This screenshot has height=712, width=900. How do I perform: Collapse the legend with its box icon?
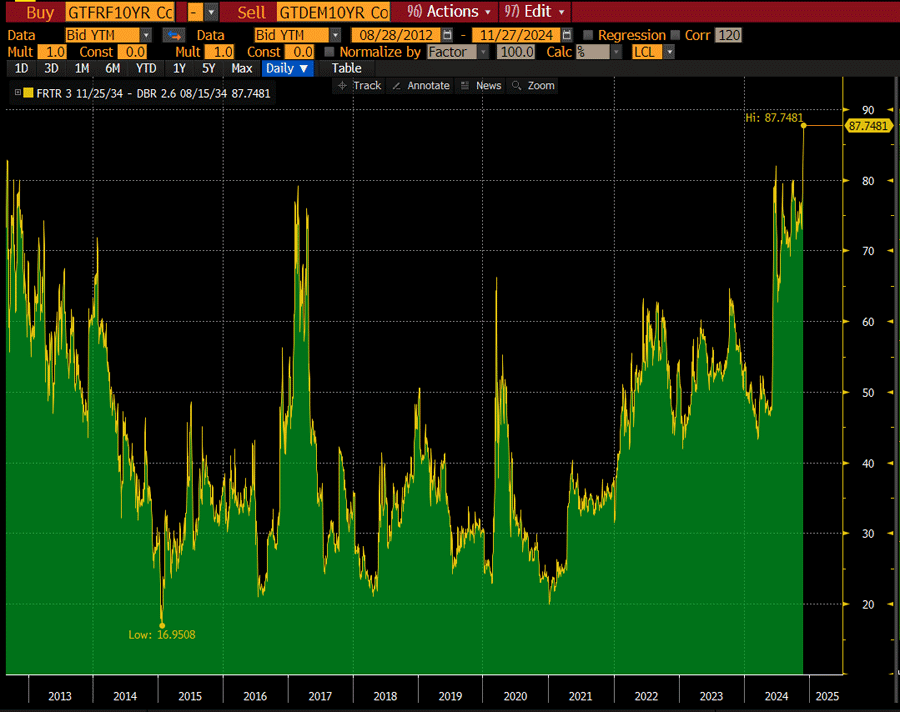[16, 93]
